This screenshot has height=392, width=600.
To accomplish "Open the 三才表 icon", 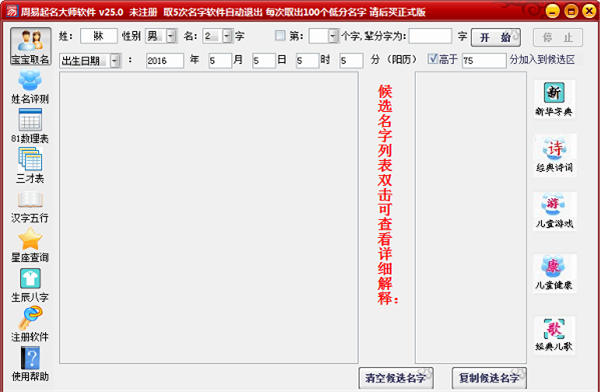I will pyautogui.click(x=30, y=165).
